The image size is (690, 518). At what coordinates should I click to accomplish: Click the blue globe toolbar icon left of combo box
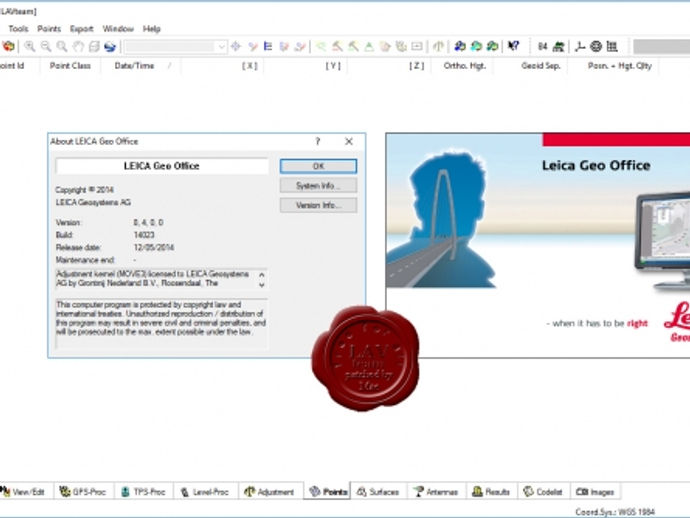(110, 46)
